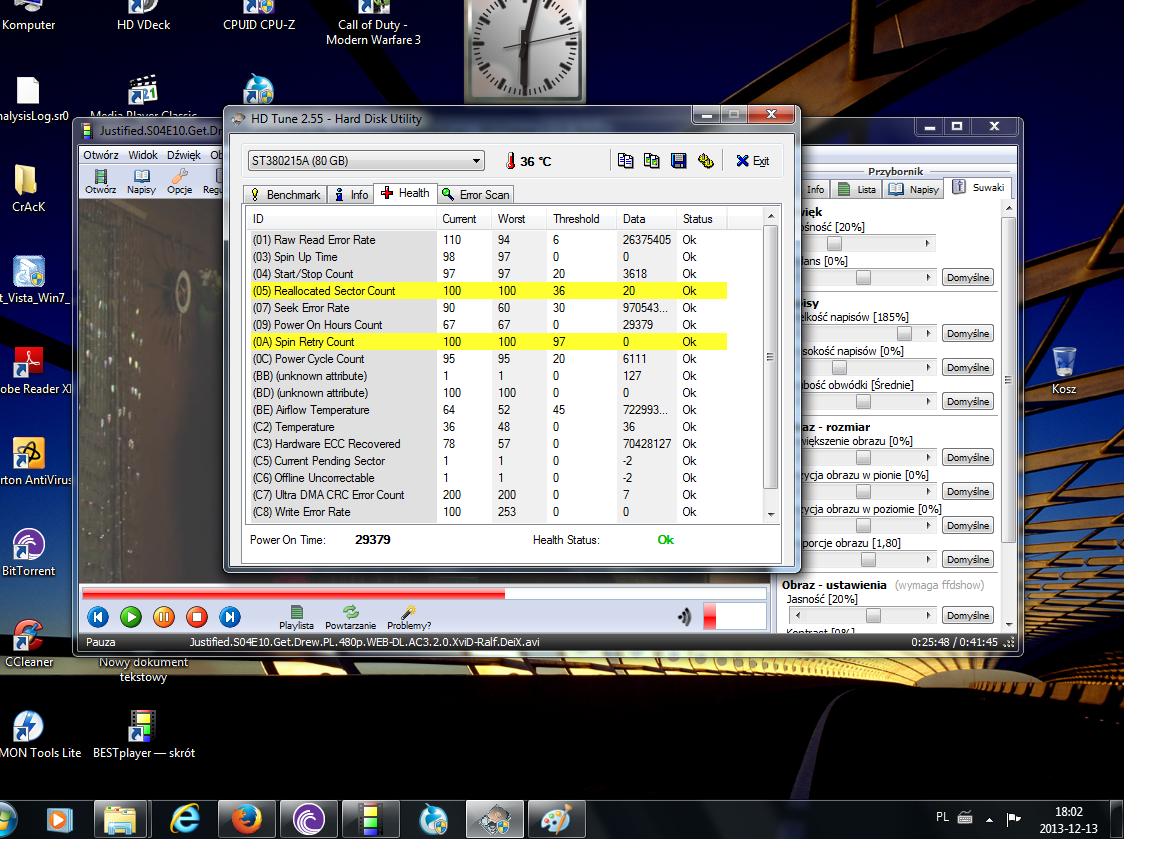The image size is (1152, 864).
Task: Click the red stop button in BESTplayer
Action: tap(197, 617)
